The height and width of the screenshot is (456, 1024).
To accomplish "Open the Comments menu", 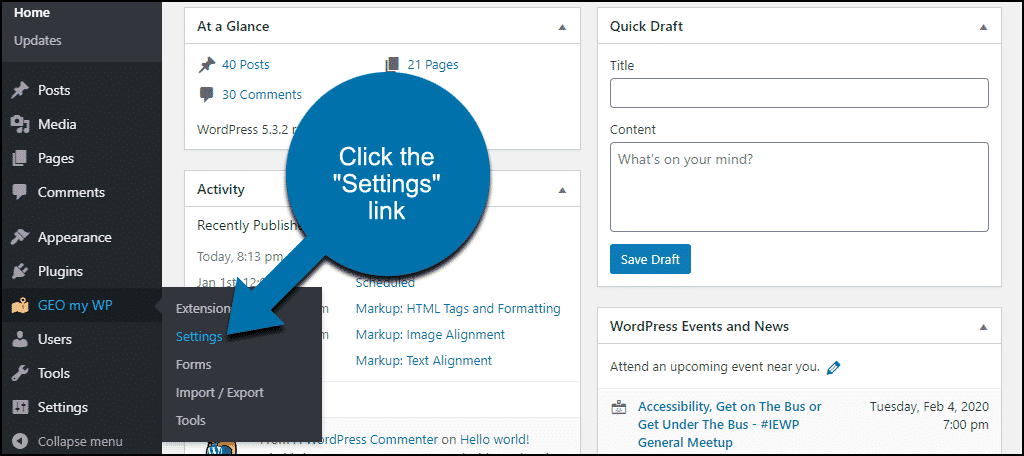I will (x=71, y=192).
